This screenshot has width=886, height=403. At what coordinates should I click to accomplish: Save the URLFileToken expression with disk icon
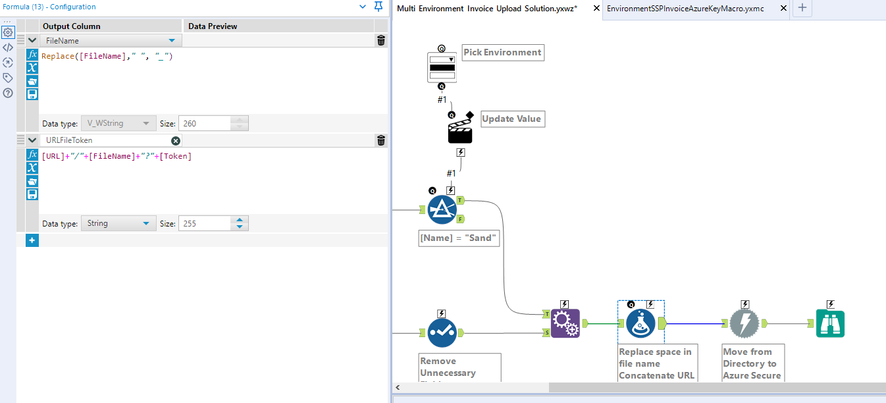[32, 194]
